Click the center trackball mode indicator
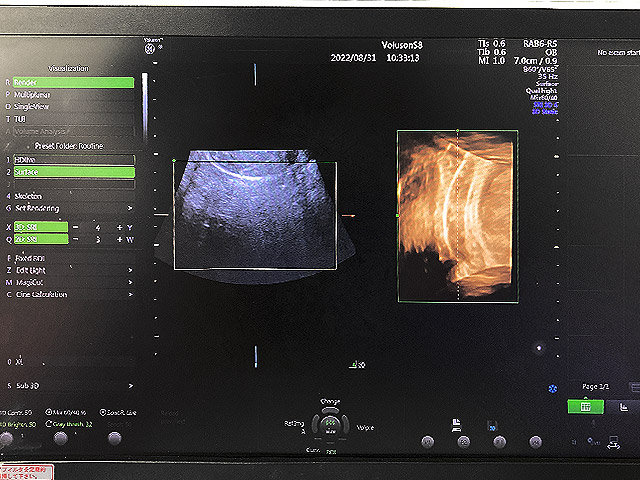This screenshot has height=480, width=640. (330, 424)
